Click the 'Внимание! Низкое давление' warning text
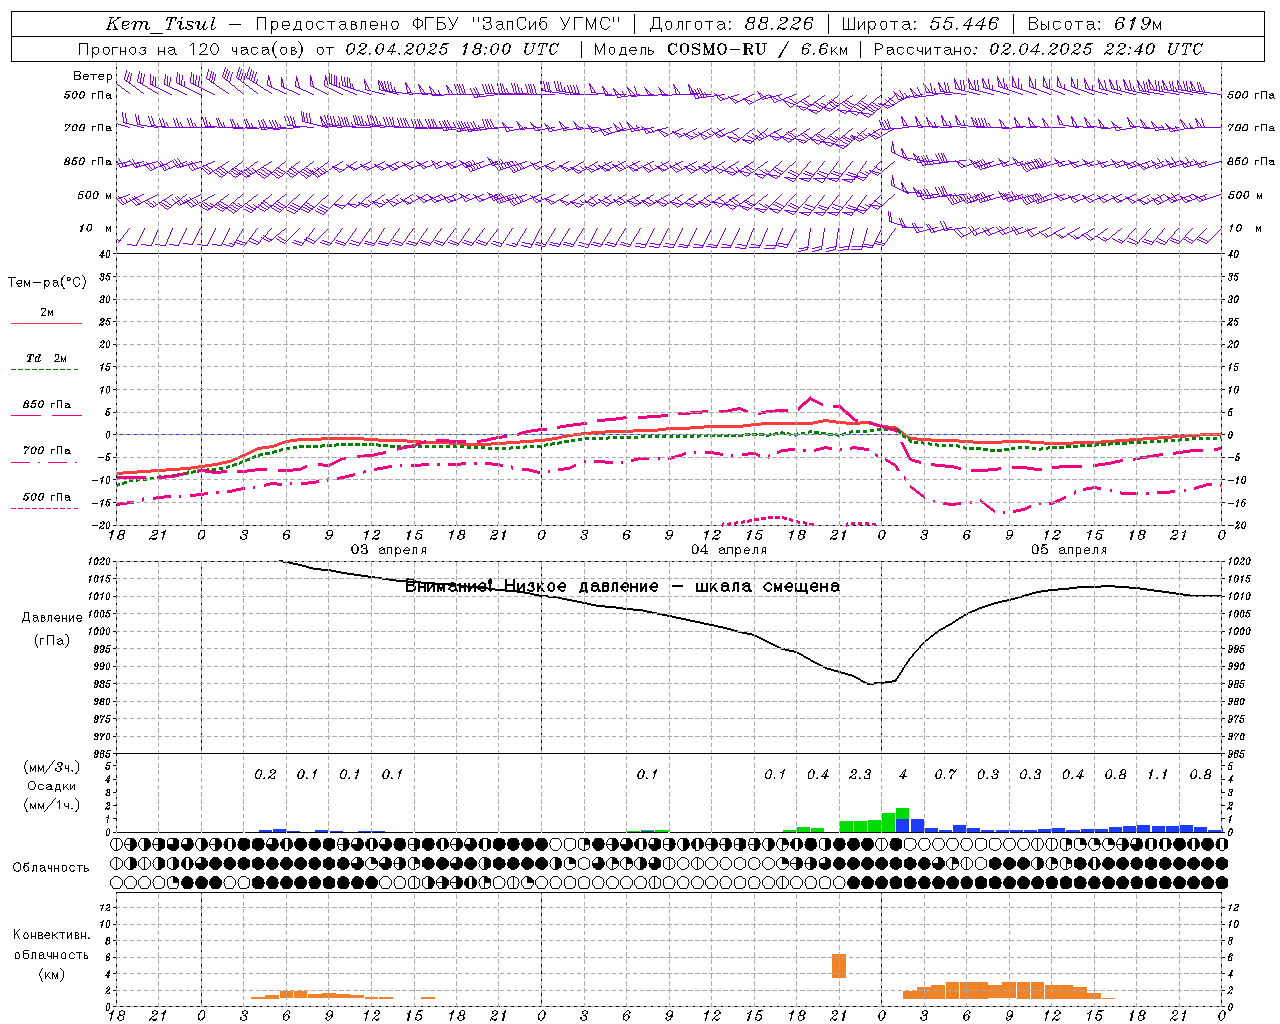This screenshot has width=1280, height=1024. (531, 586)
